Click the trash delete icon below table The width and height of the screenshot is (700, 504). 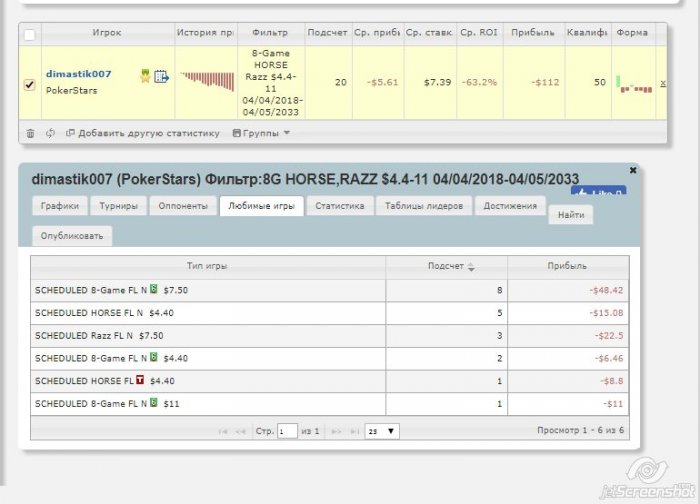pyautogui.click(x=30, y=133)
